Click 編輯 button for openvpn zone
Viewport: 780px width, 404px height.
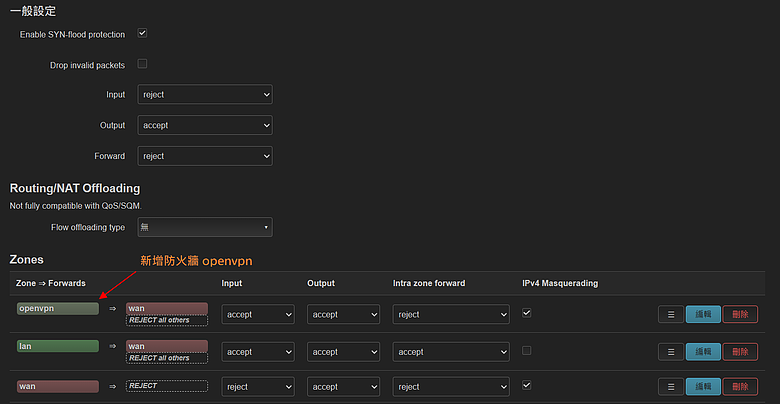pyautogui.click(x=703, y=314)
